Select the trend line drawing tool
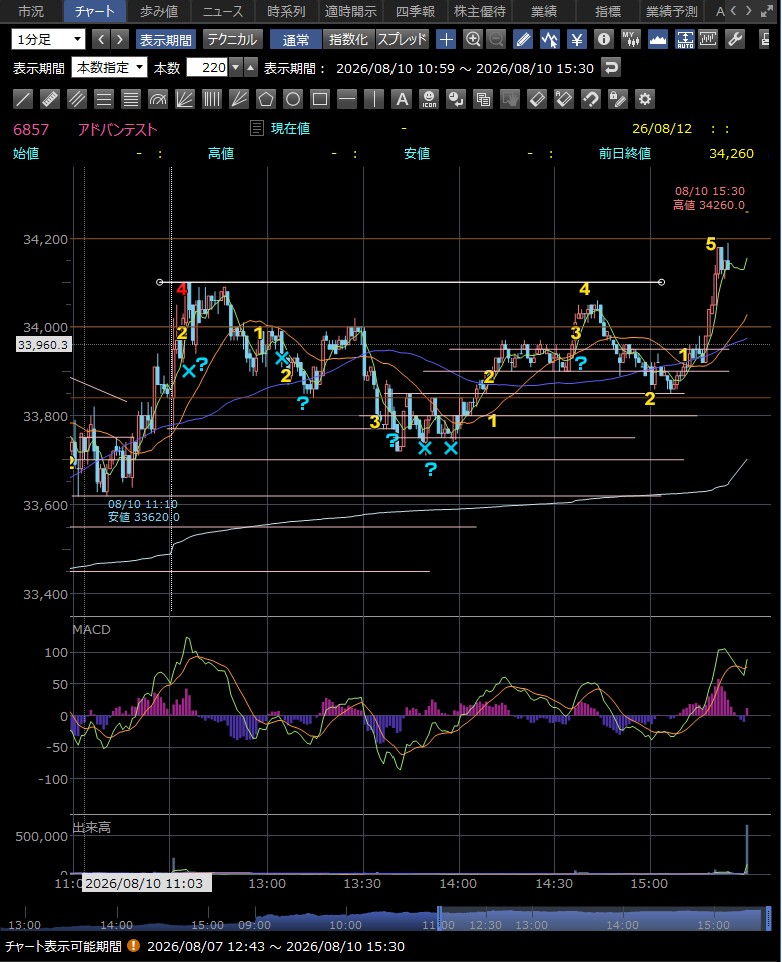Image resolution: width=782 pixels, height=962 pixels. tap(23, 99)
